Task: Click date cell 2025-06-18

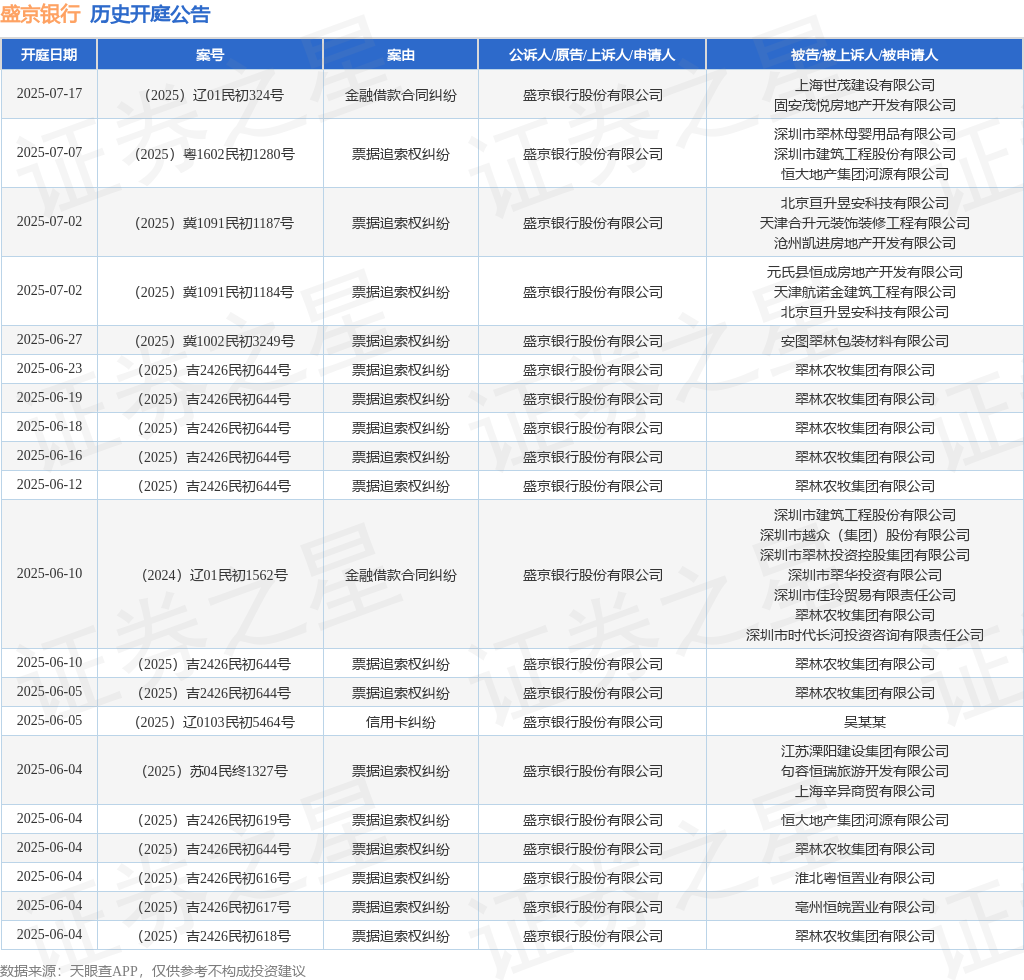Action: [x=50, y=426]
